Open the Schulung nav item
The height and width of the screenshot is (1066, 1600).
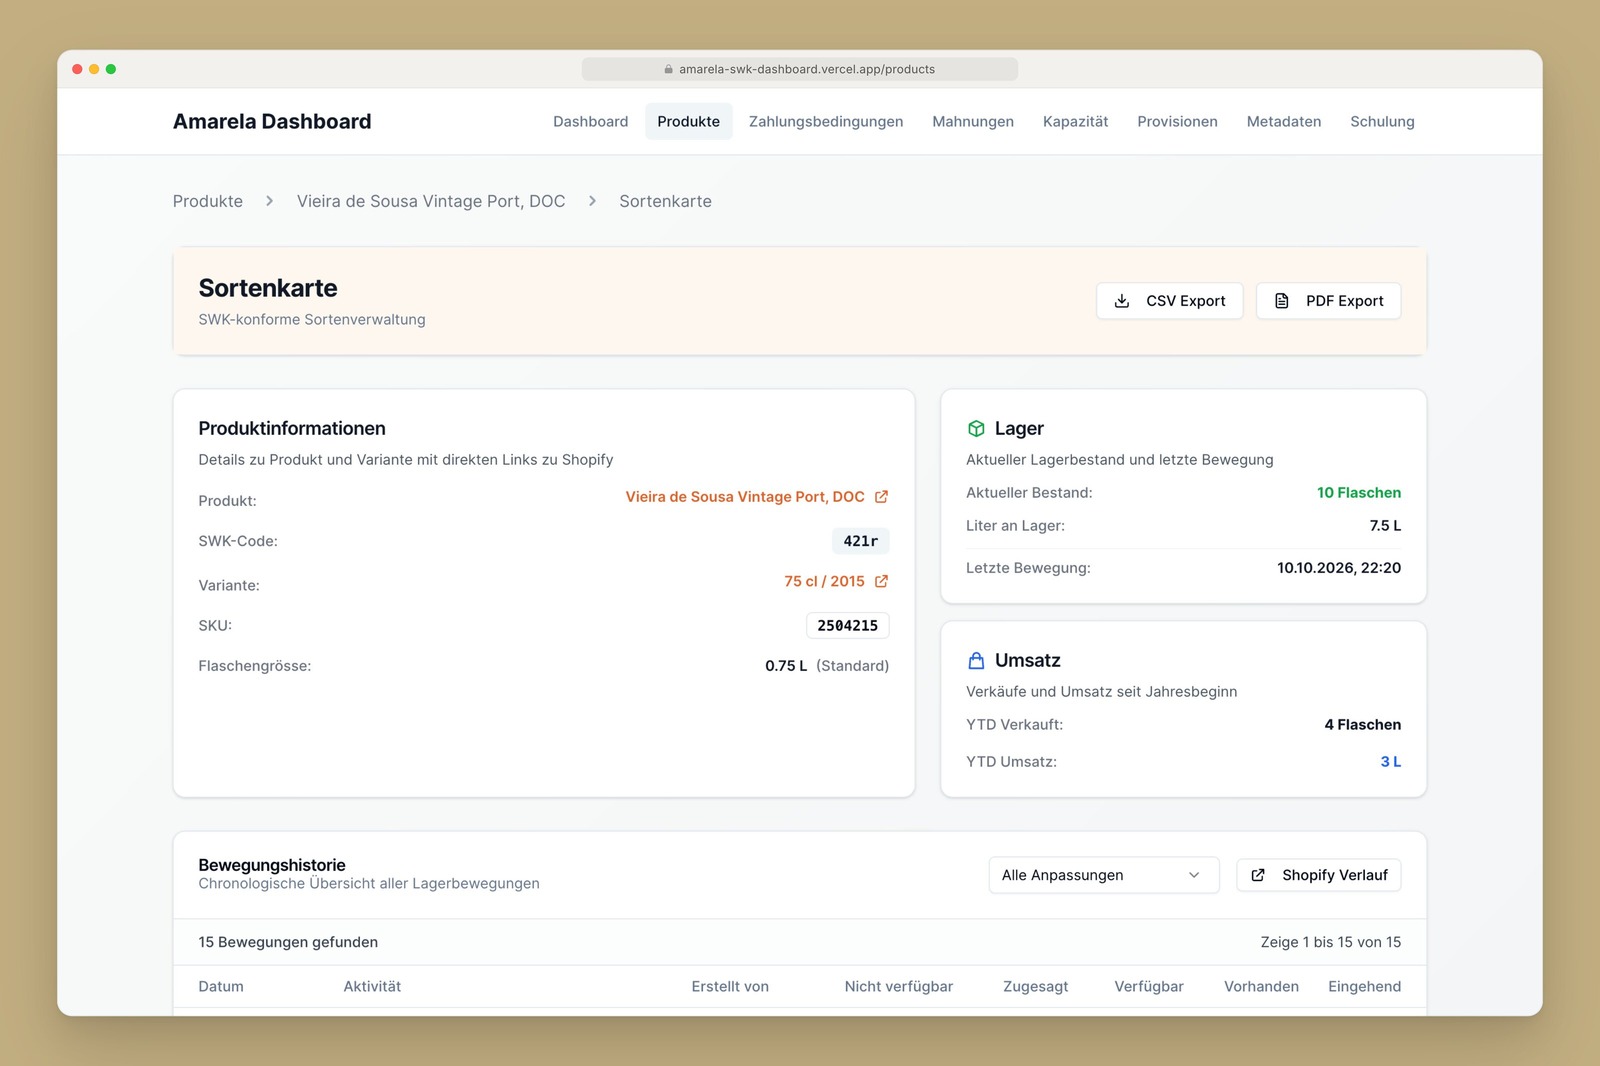click(x=1382, y=121)
